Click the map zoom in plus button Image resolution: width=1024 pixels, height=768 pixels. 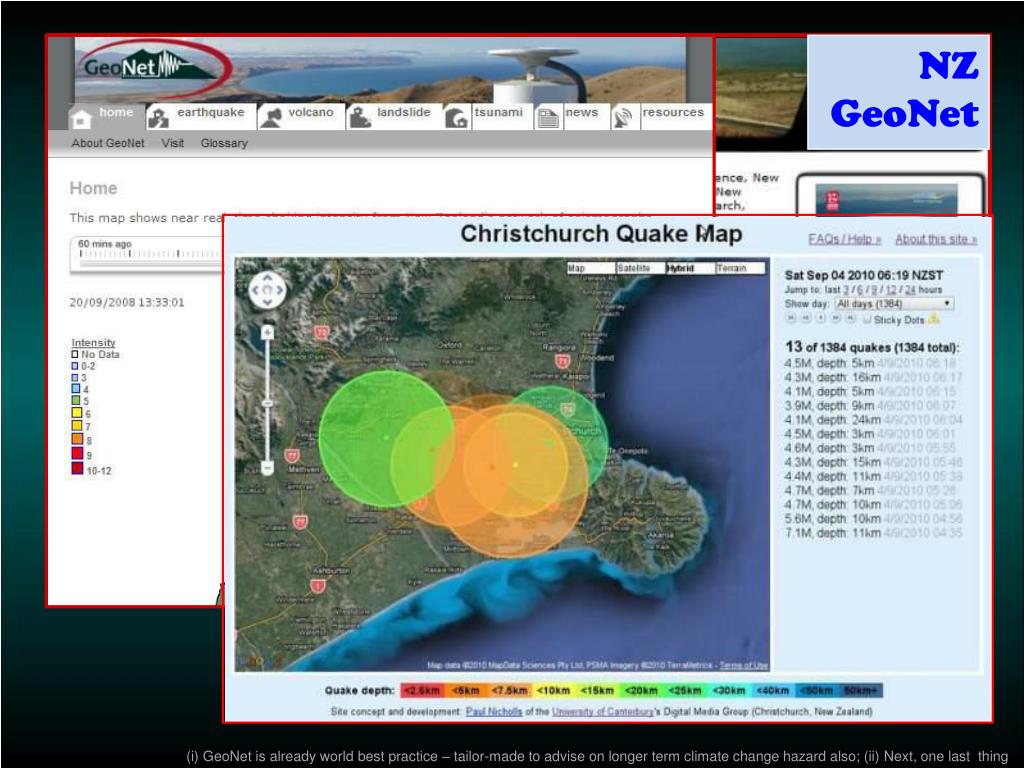click(267, 332)
